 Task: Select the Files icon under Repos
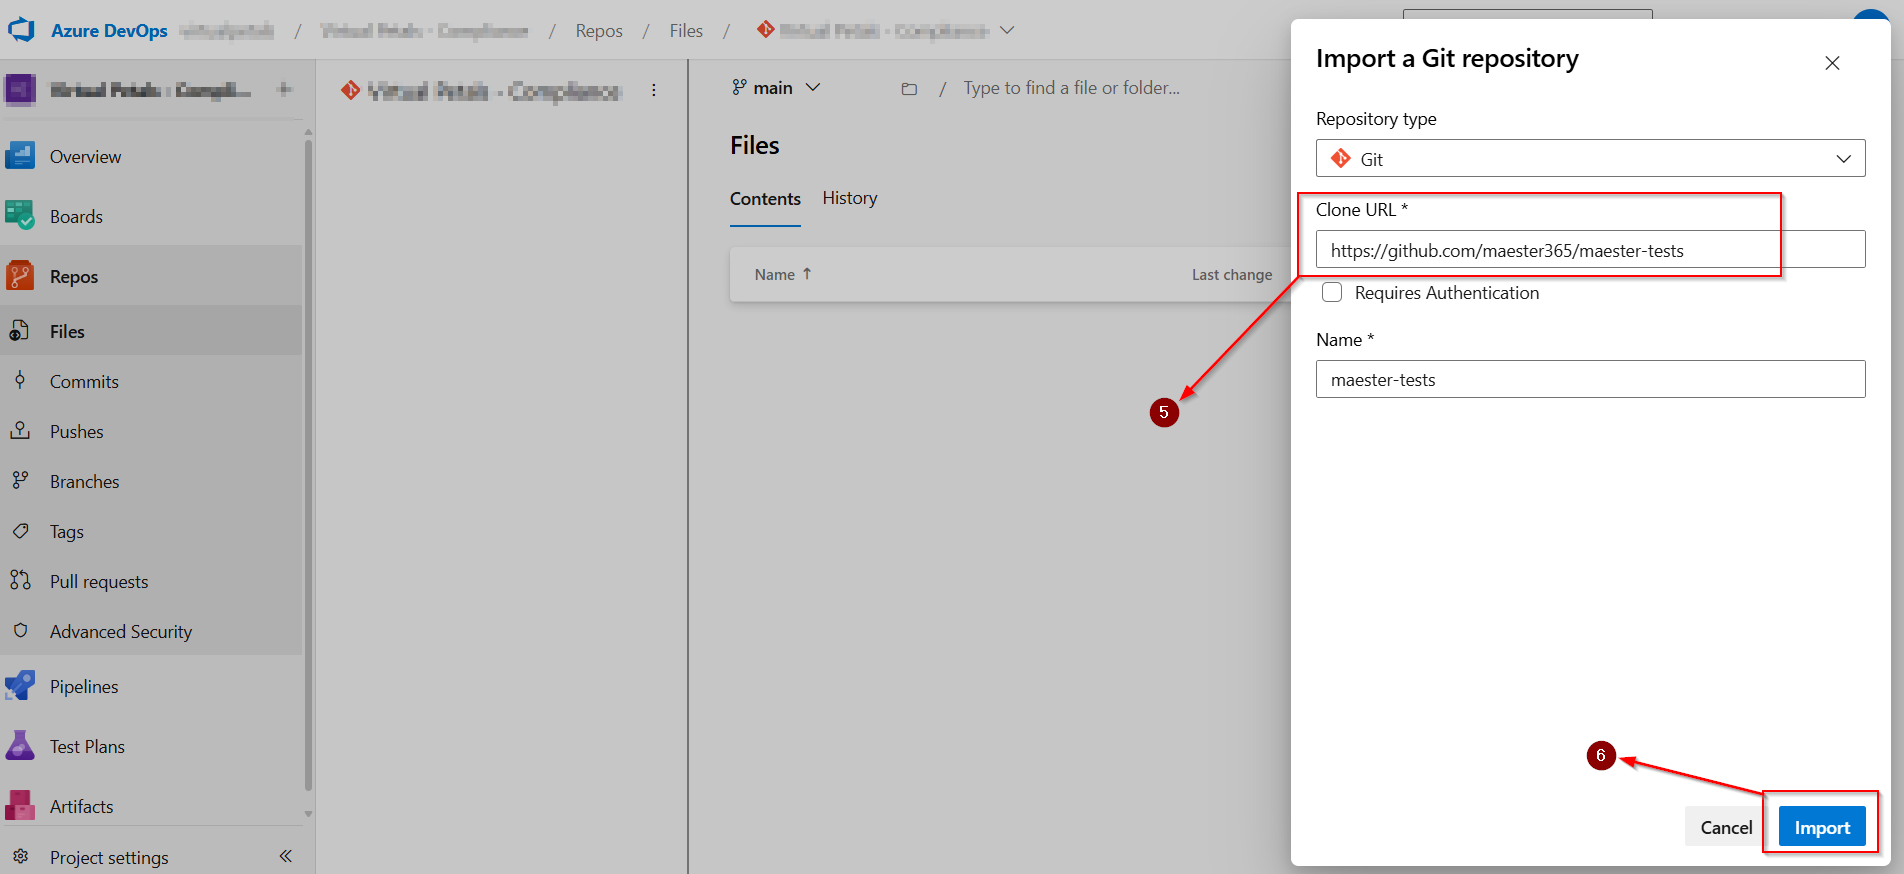(x=19, y=331)
